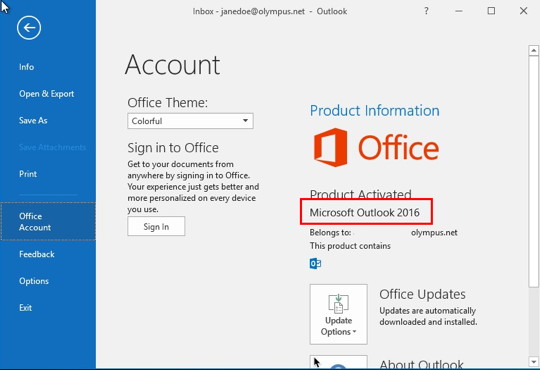This screenshot has height=370, width=540.
Task: Click the Office logo icon
Action: [x=330, y=147]
